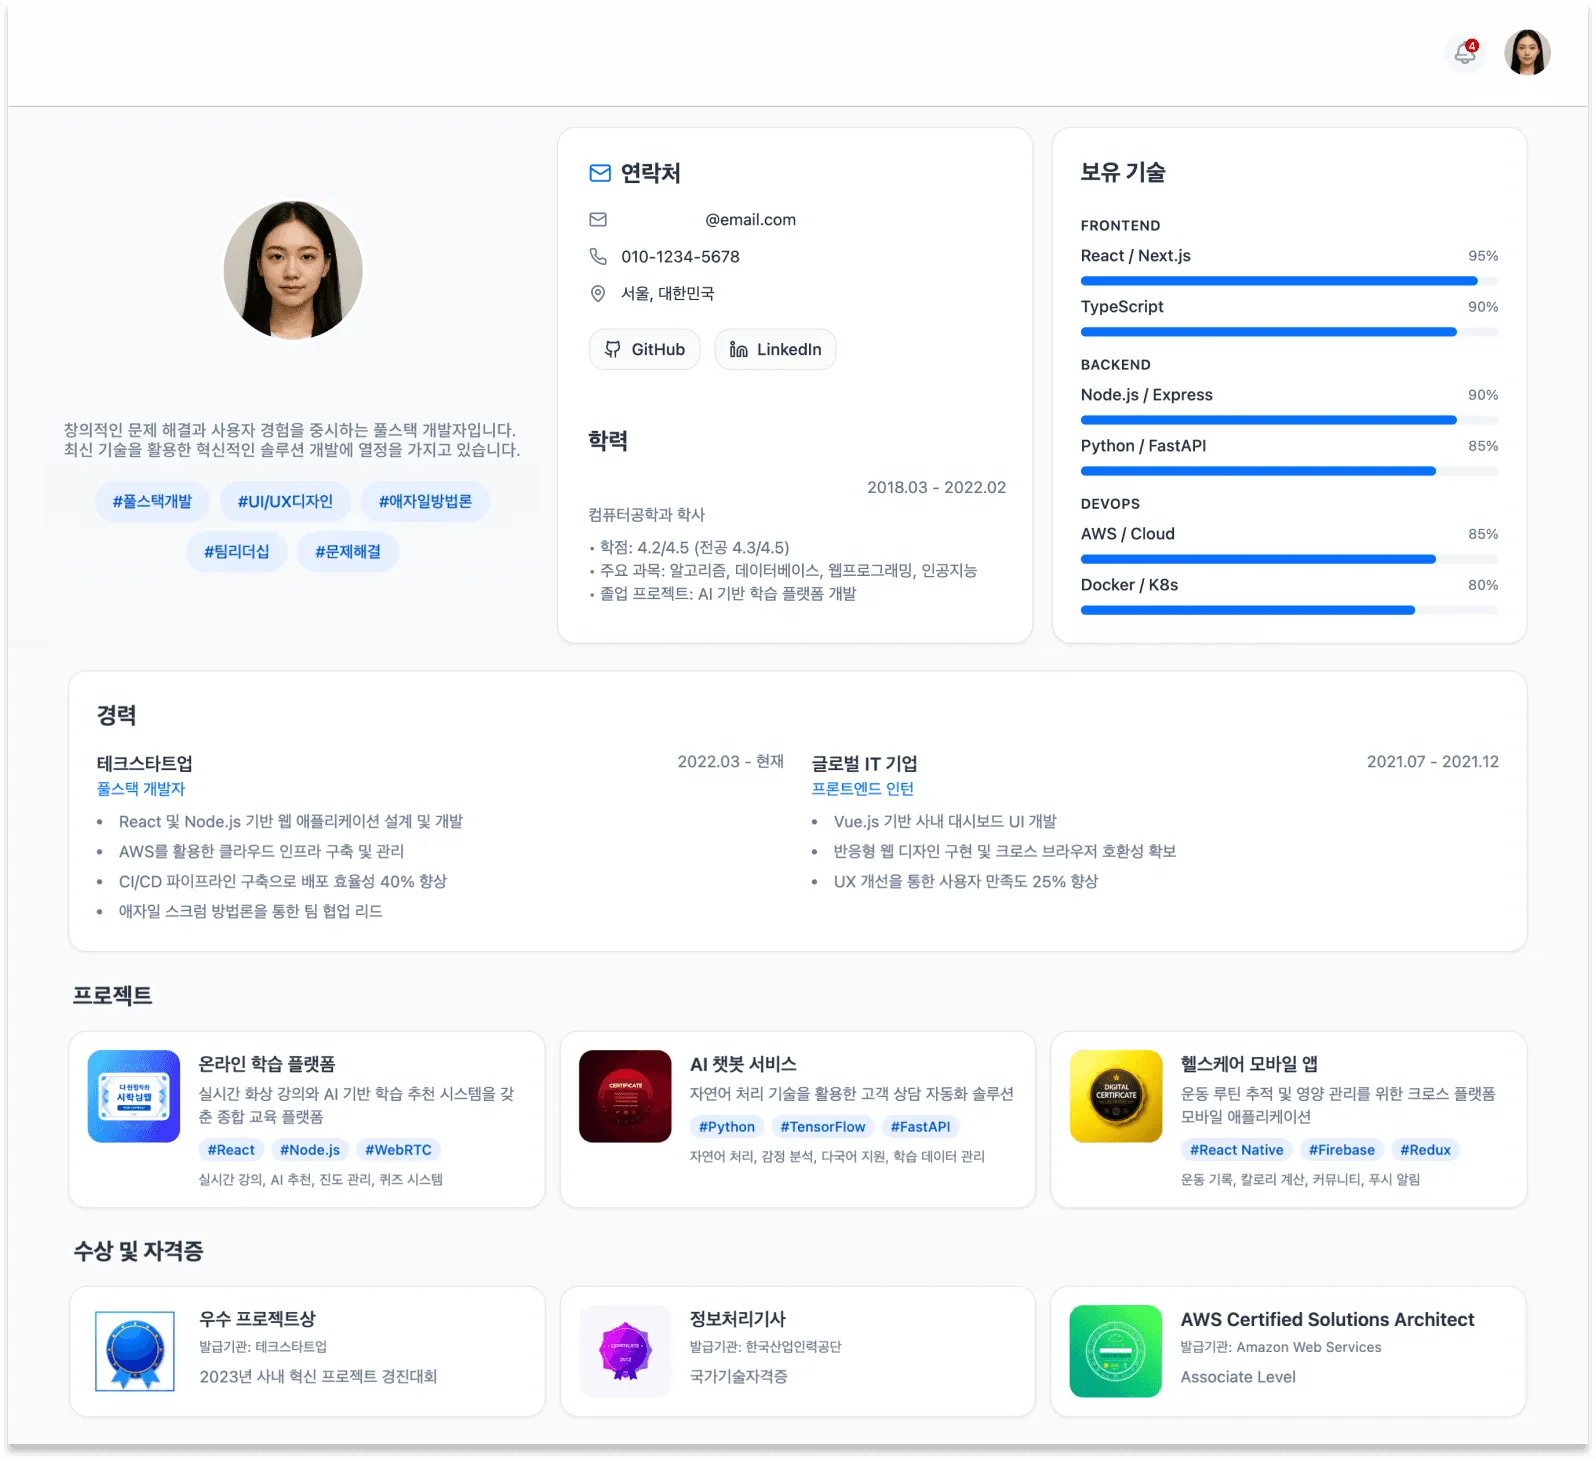The image size is (1596, 1460).
Task: Click the location pin icon beside 서울, 대한민국
Action: coord(598,294)
